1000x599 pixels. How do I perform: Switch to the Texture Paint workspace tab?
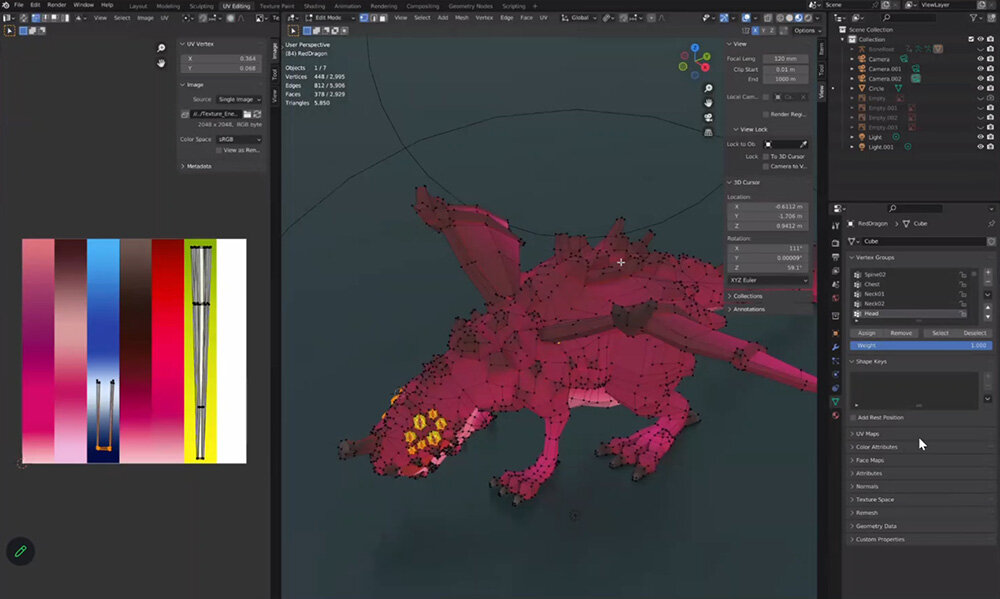point(277,6)
